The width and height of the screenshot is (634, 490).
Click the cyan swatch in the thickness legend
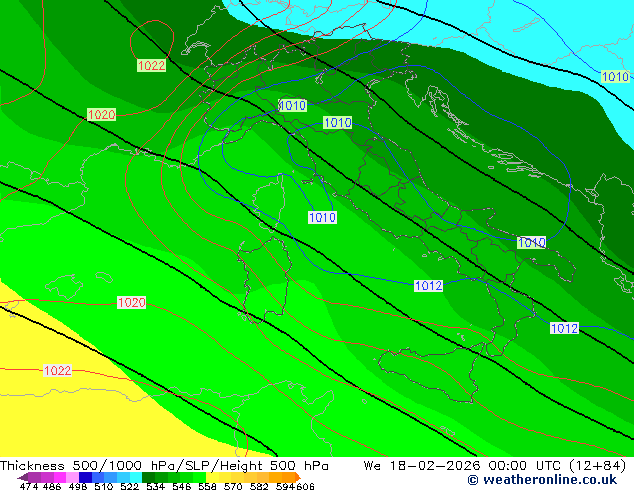click(x=136, y=477)
